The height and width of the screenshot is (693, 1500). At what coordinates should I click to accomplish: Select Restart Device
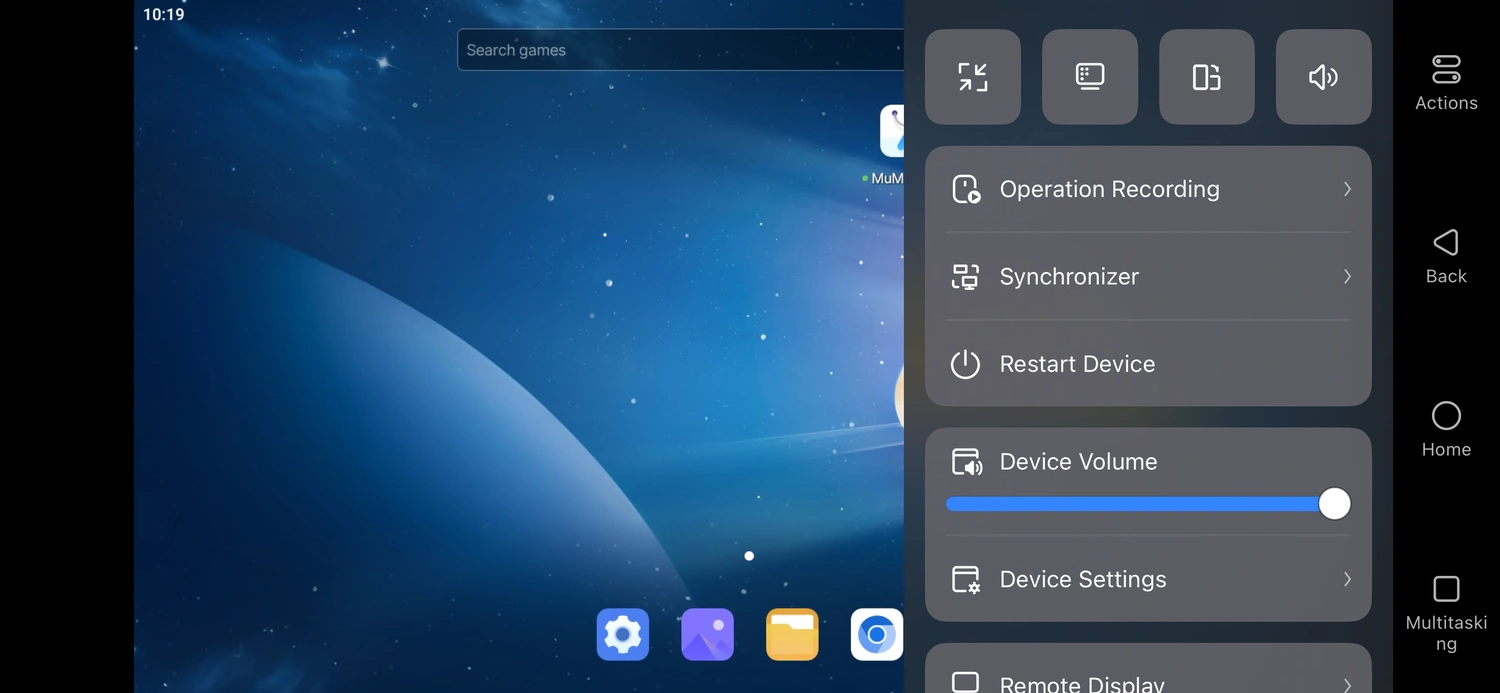click(1148, 364)
